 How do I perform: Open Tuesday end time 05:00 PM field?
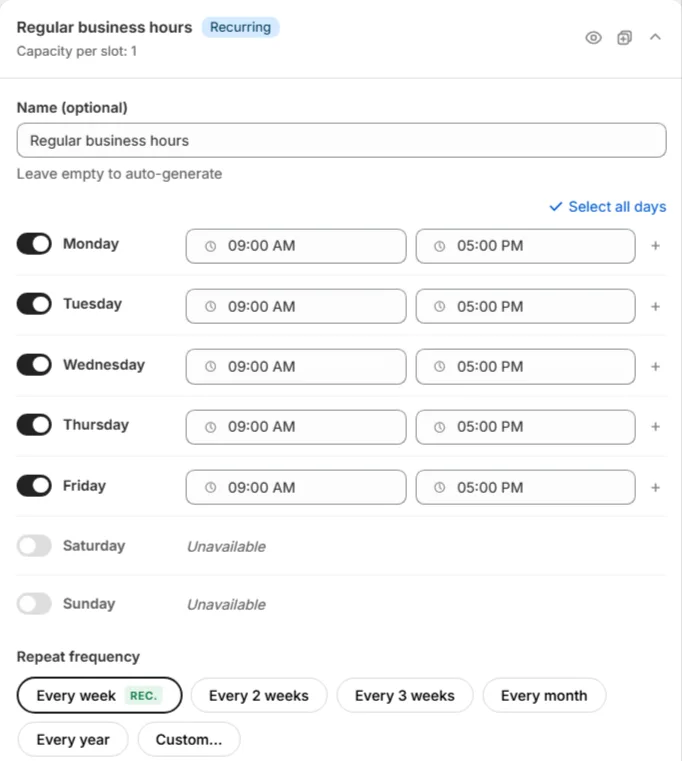coord(525,306)
